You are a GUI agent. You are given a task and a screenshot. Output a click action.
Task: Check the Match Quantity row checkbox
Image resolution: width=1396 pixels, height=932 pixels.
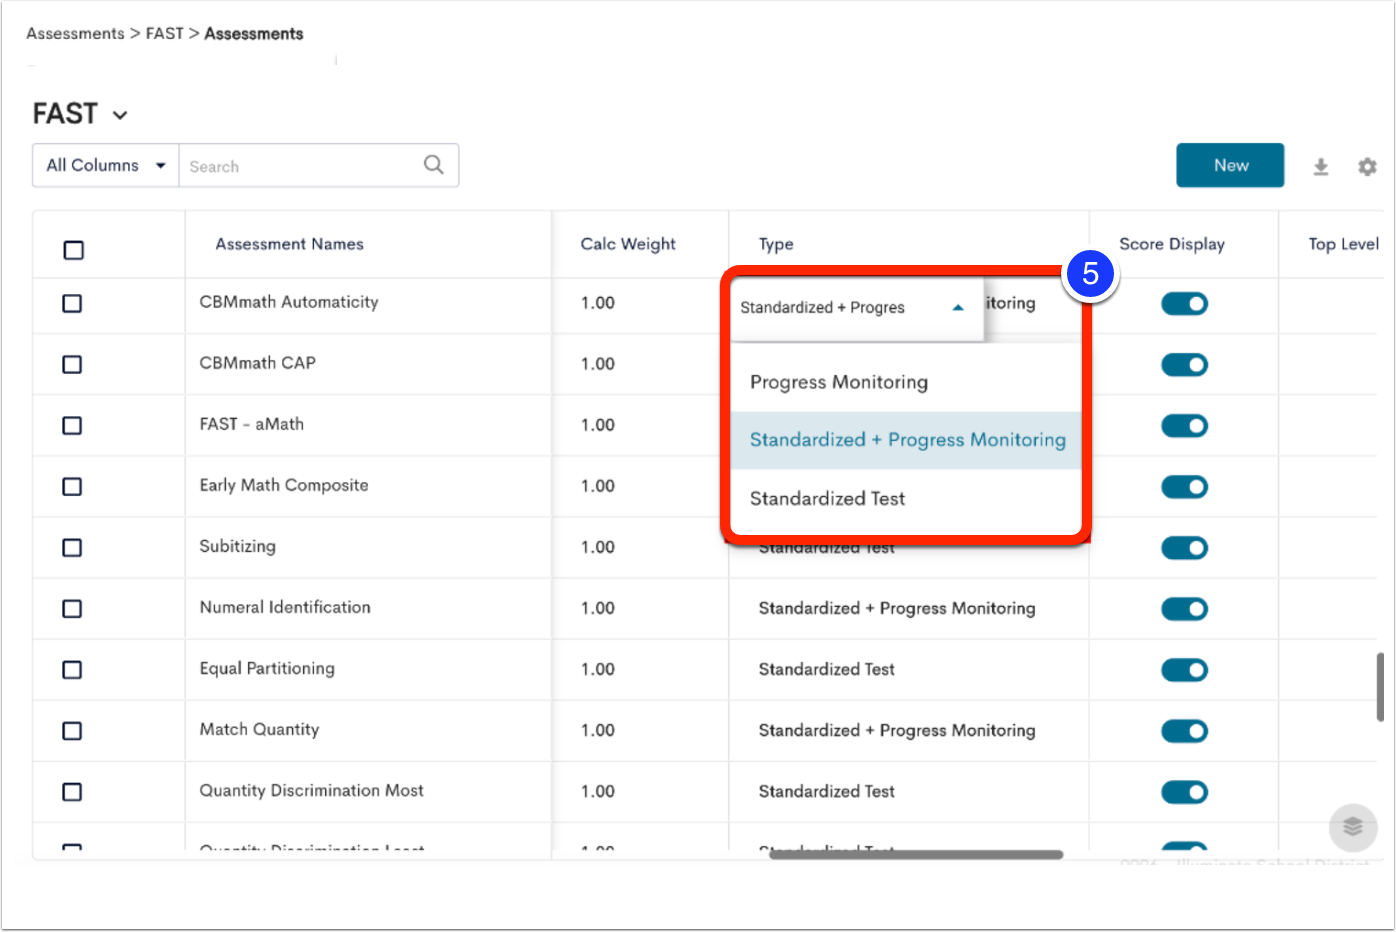coord(72,730)
